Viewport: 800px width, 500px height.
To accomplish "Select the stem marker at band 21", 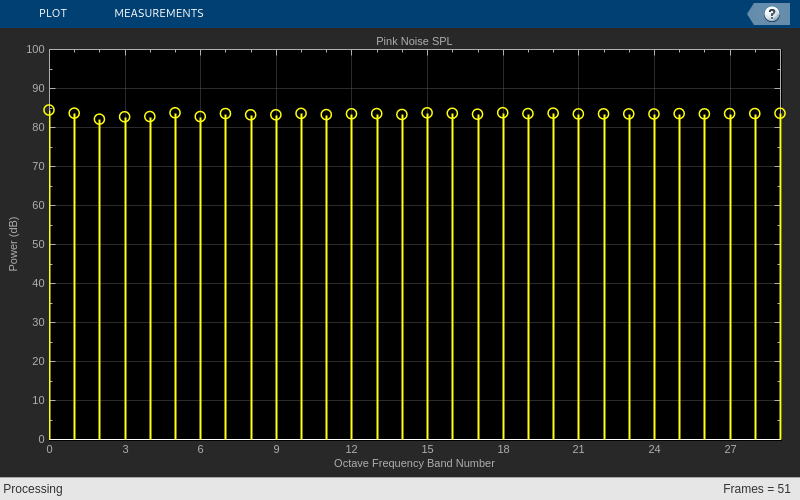I will (578, 114).
